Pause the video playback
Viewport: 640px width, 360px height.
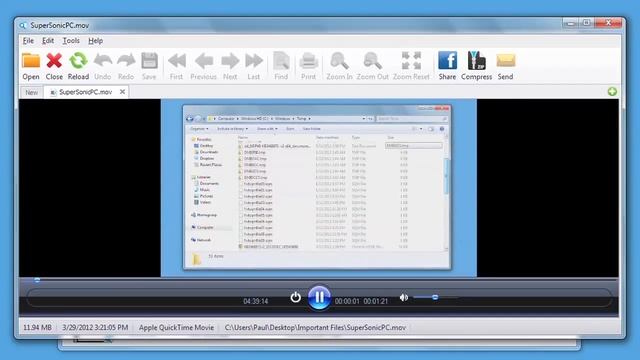click(319, 297)
